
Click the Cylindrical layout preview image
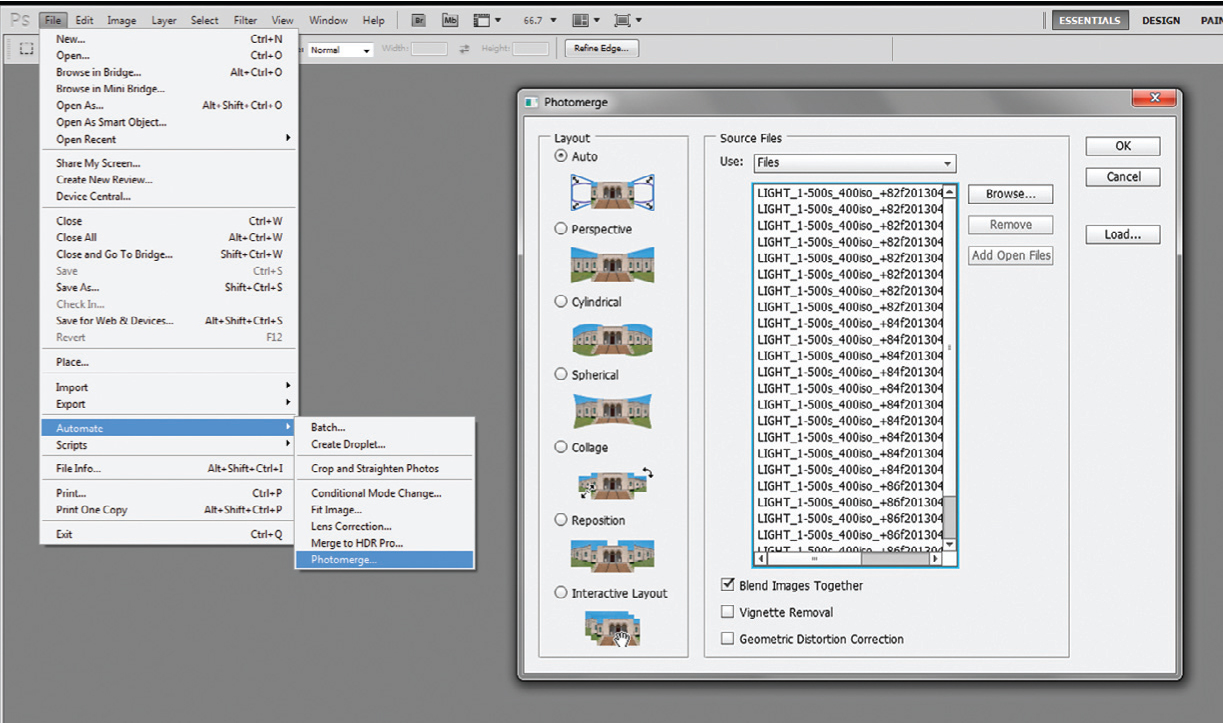pyautogui.click(x=612, y=338)
